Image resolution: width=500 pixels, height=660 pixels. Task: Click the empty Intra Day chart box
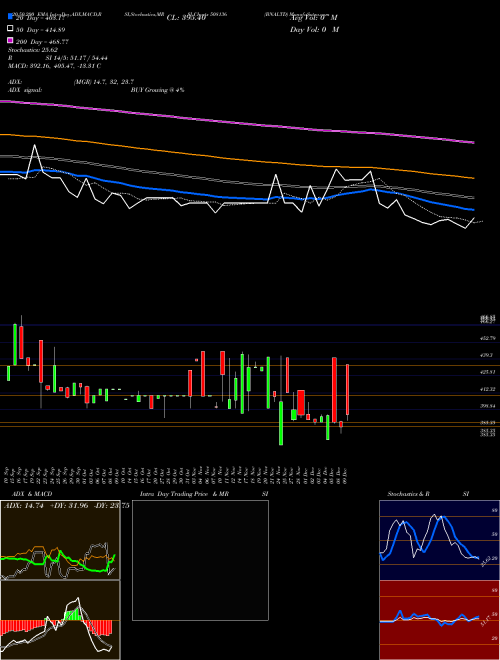200,560
